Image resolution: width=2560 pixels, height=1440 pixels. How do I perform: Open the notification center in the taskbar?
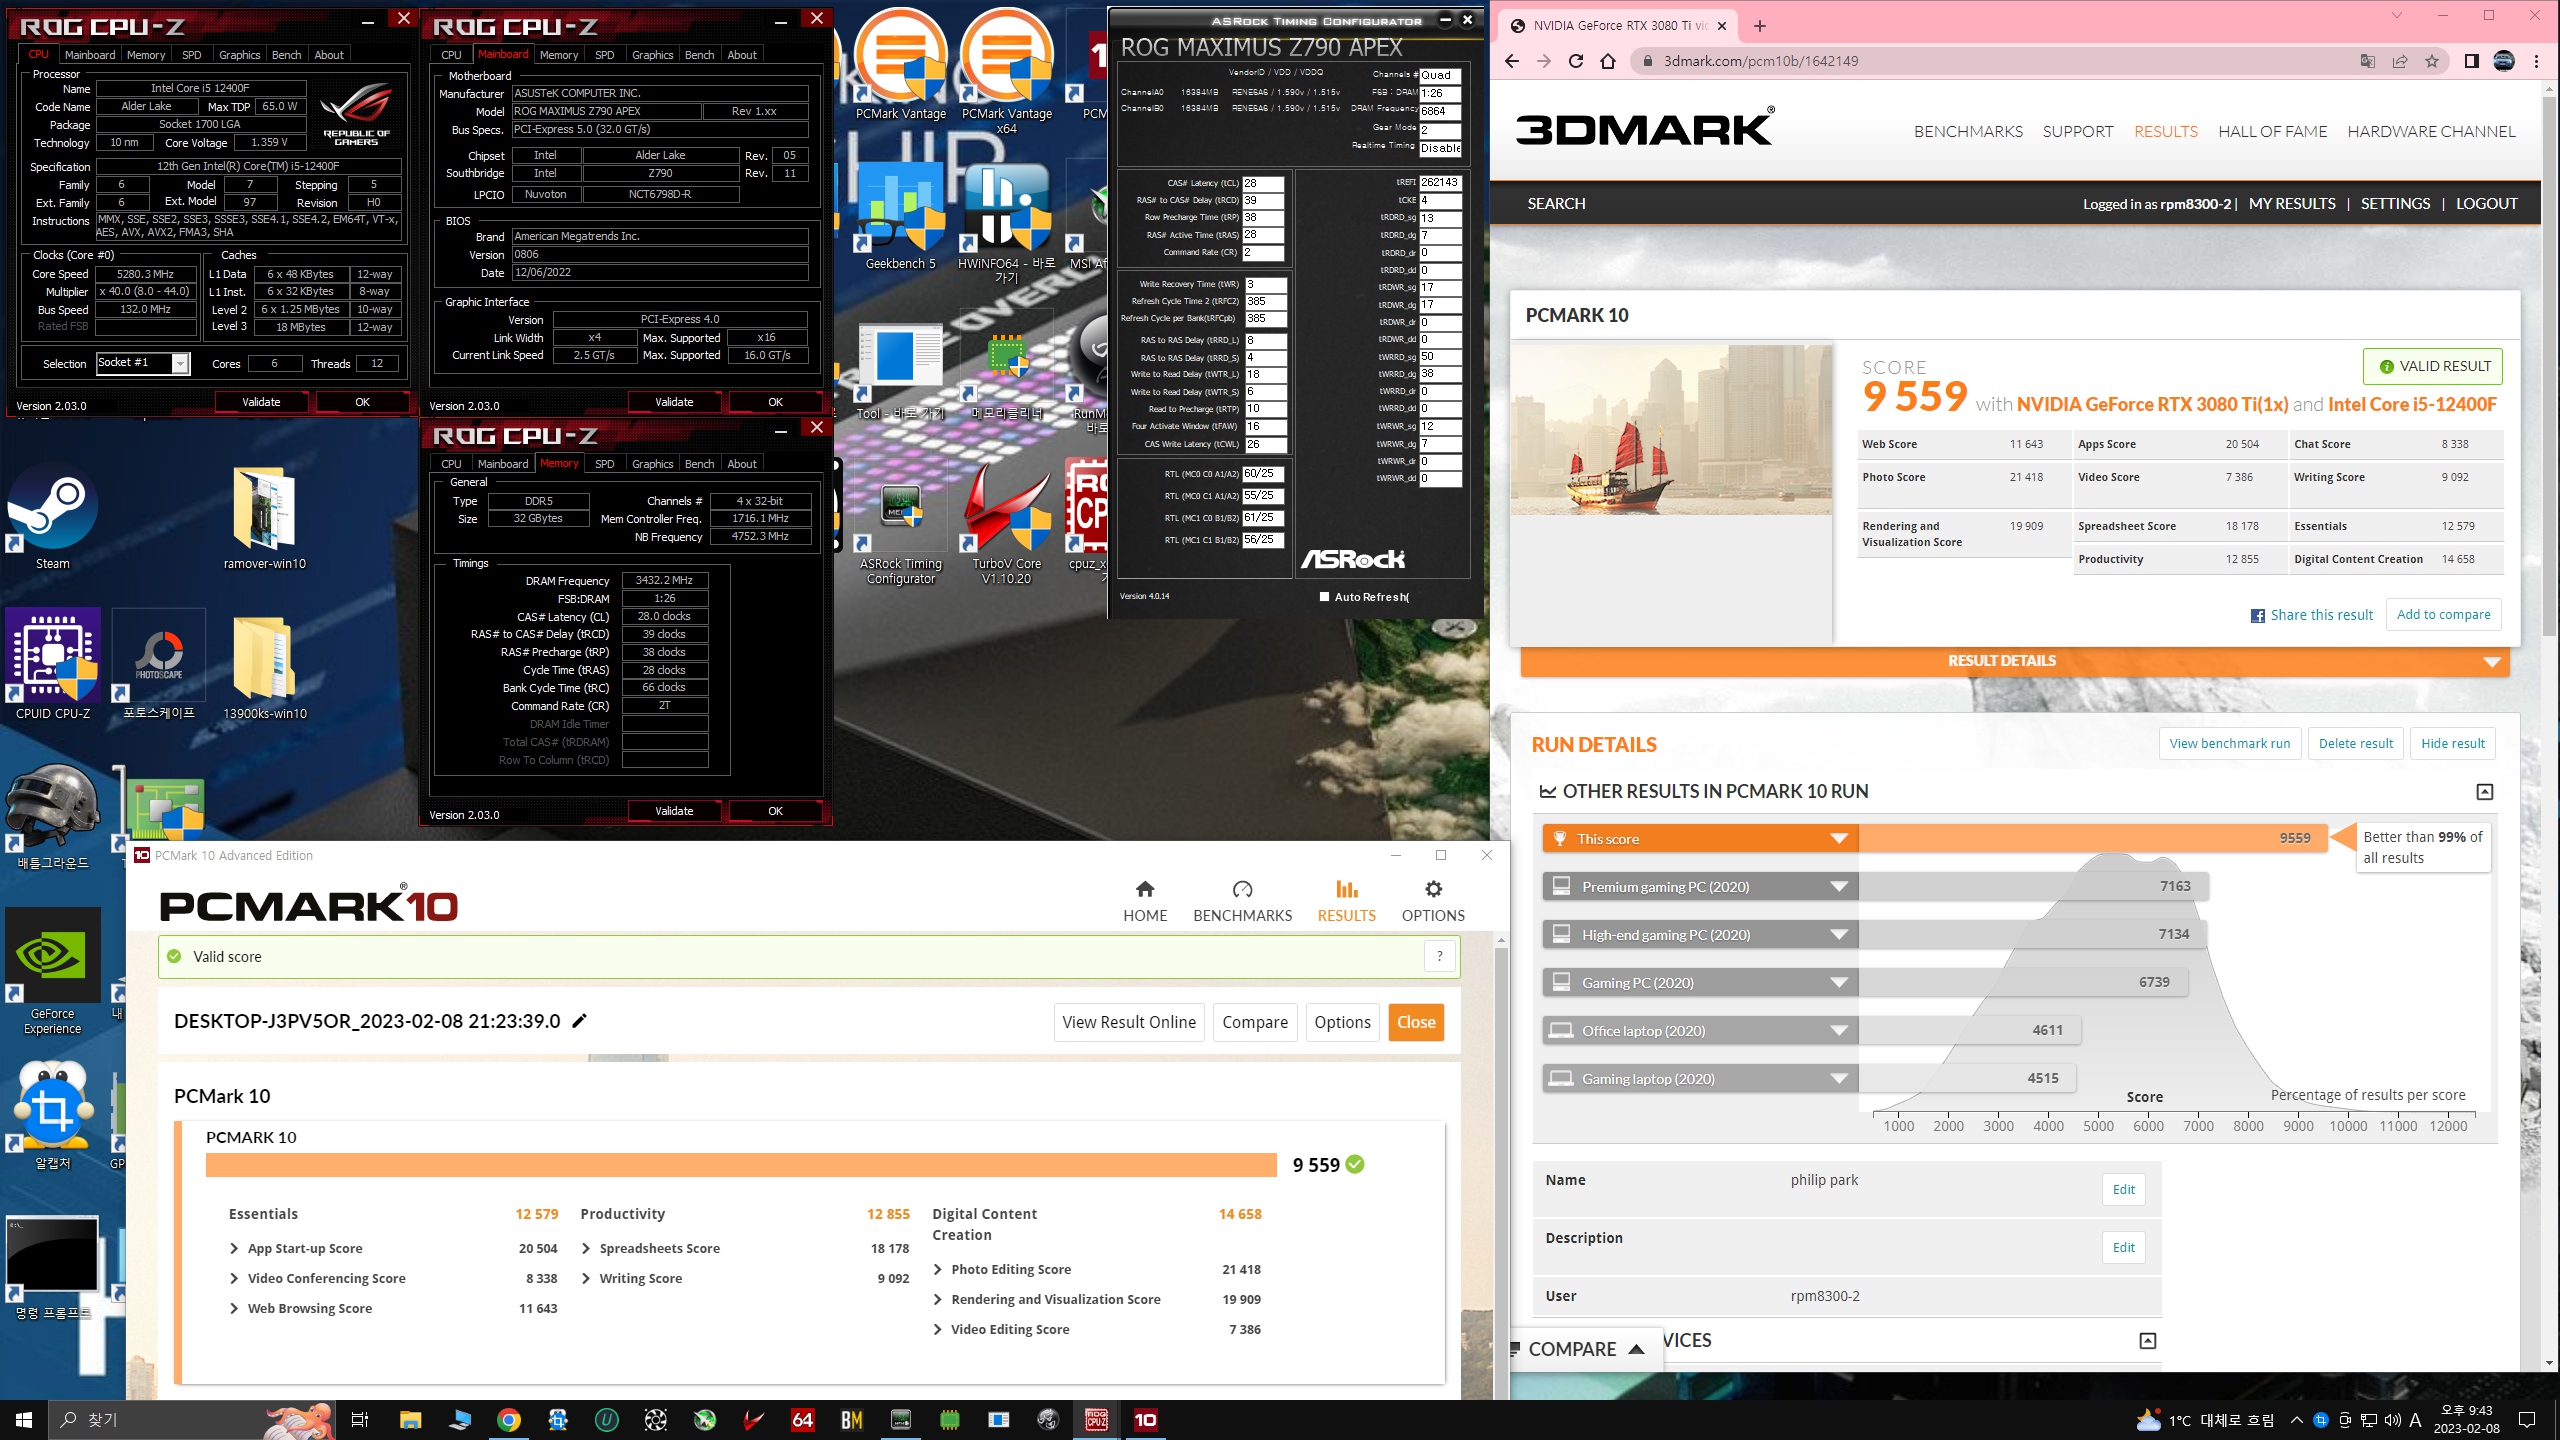point(2527,1419)
